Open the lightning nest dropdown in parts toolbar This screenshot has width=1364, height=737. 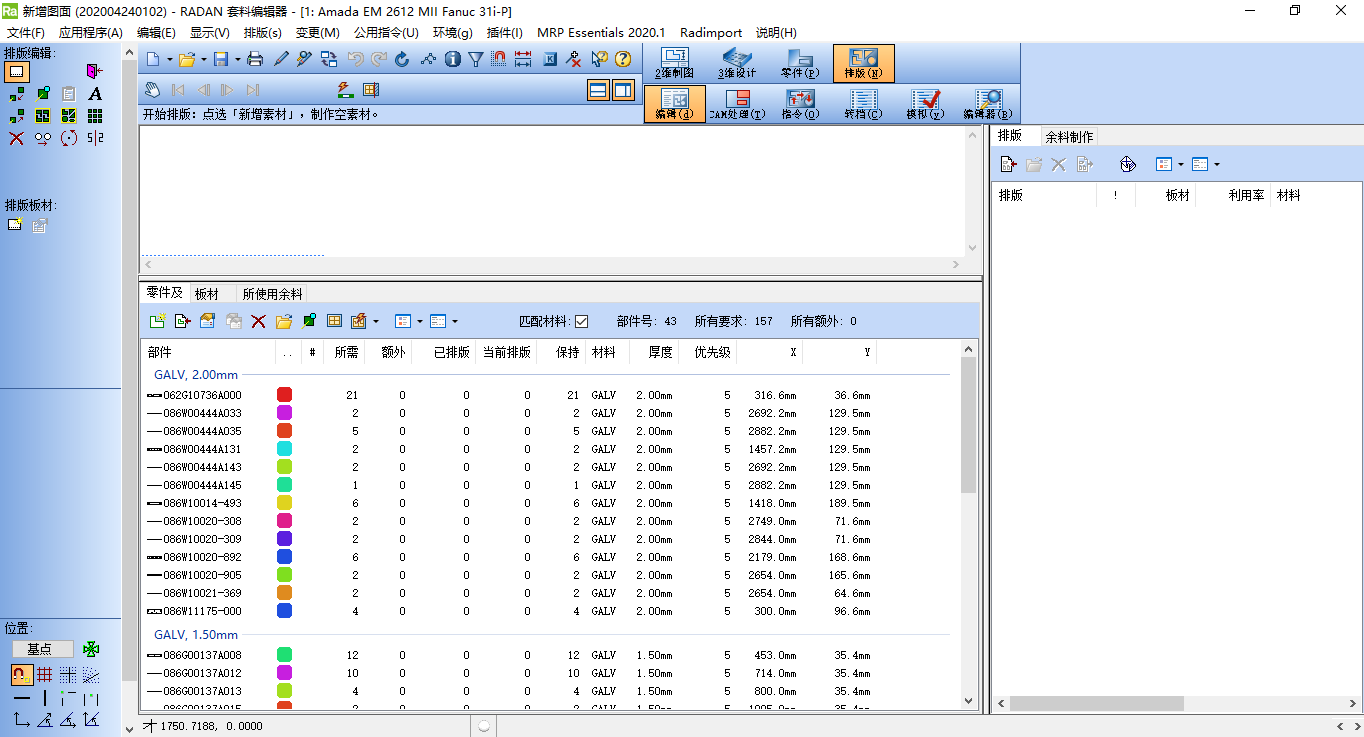point(376,322)
